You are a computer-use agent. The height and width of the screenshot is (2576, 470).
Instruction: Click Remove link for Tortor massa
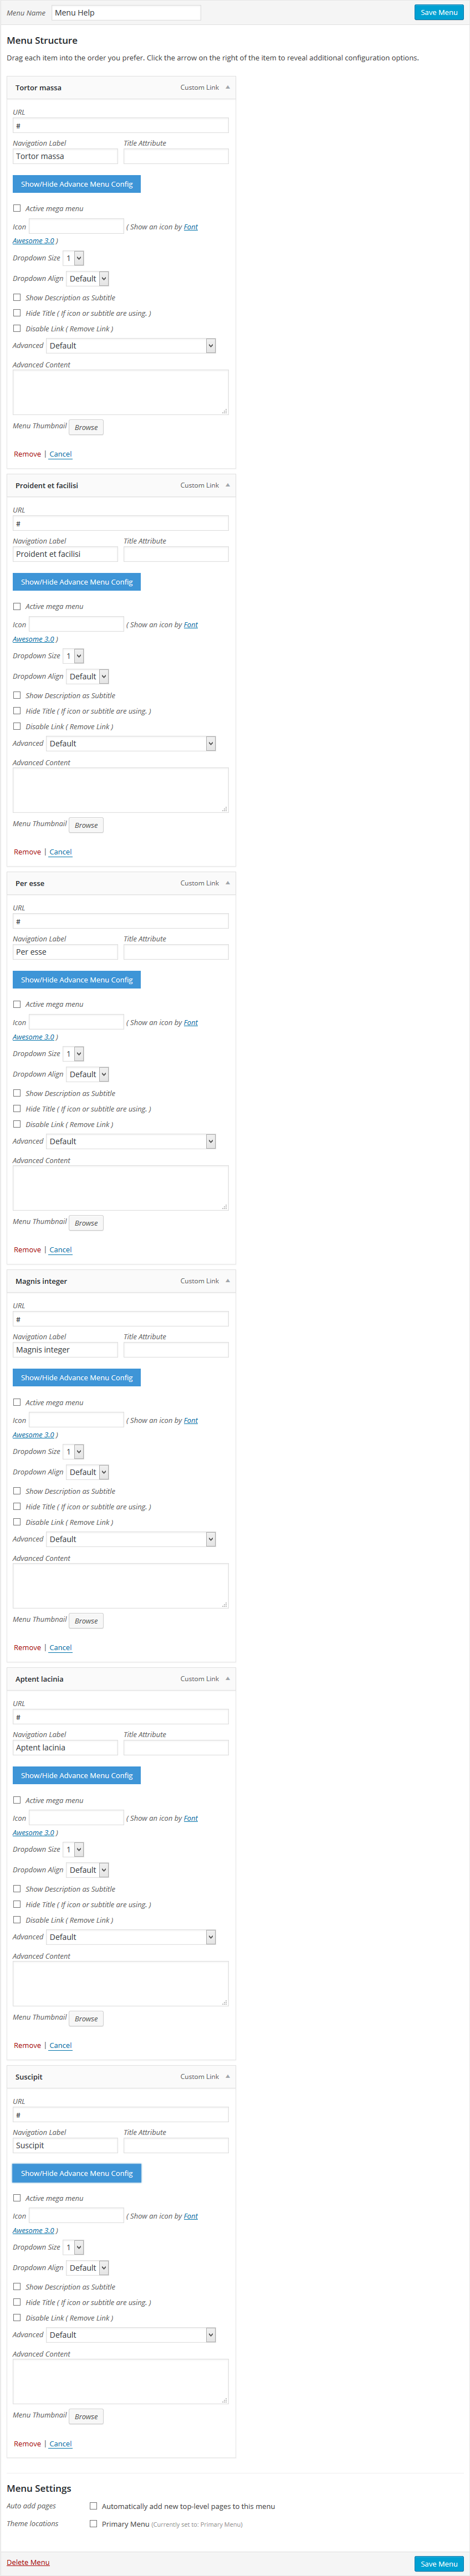pyautogui.click(x=27, y=454)
